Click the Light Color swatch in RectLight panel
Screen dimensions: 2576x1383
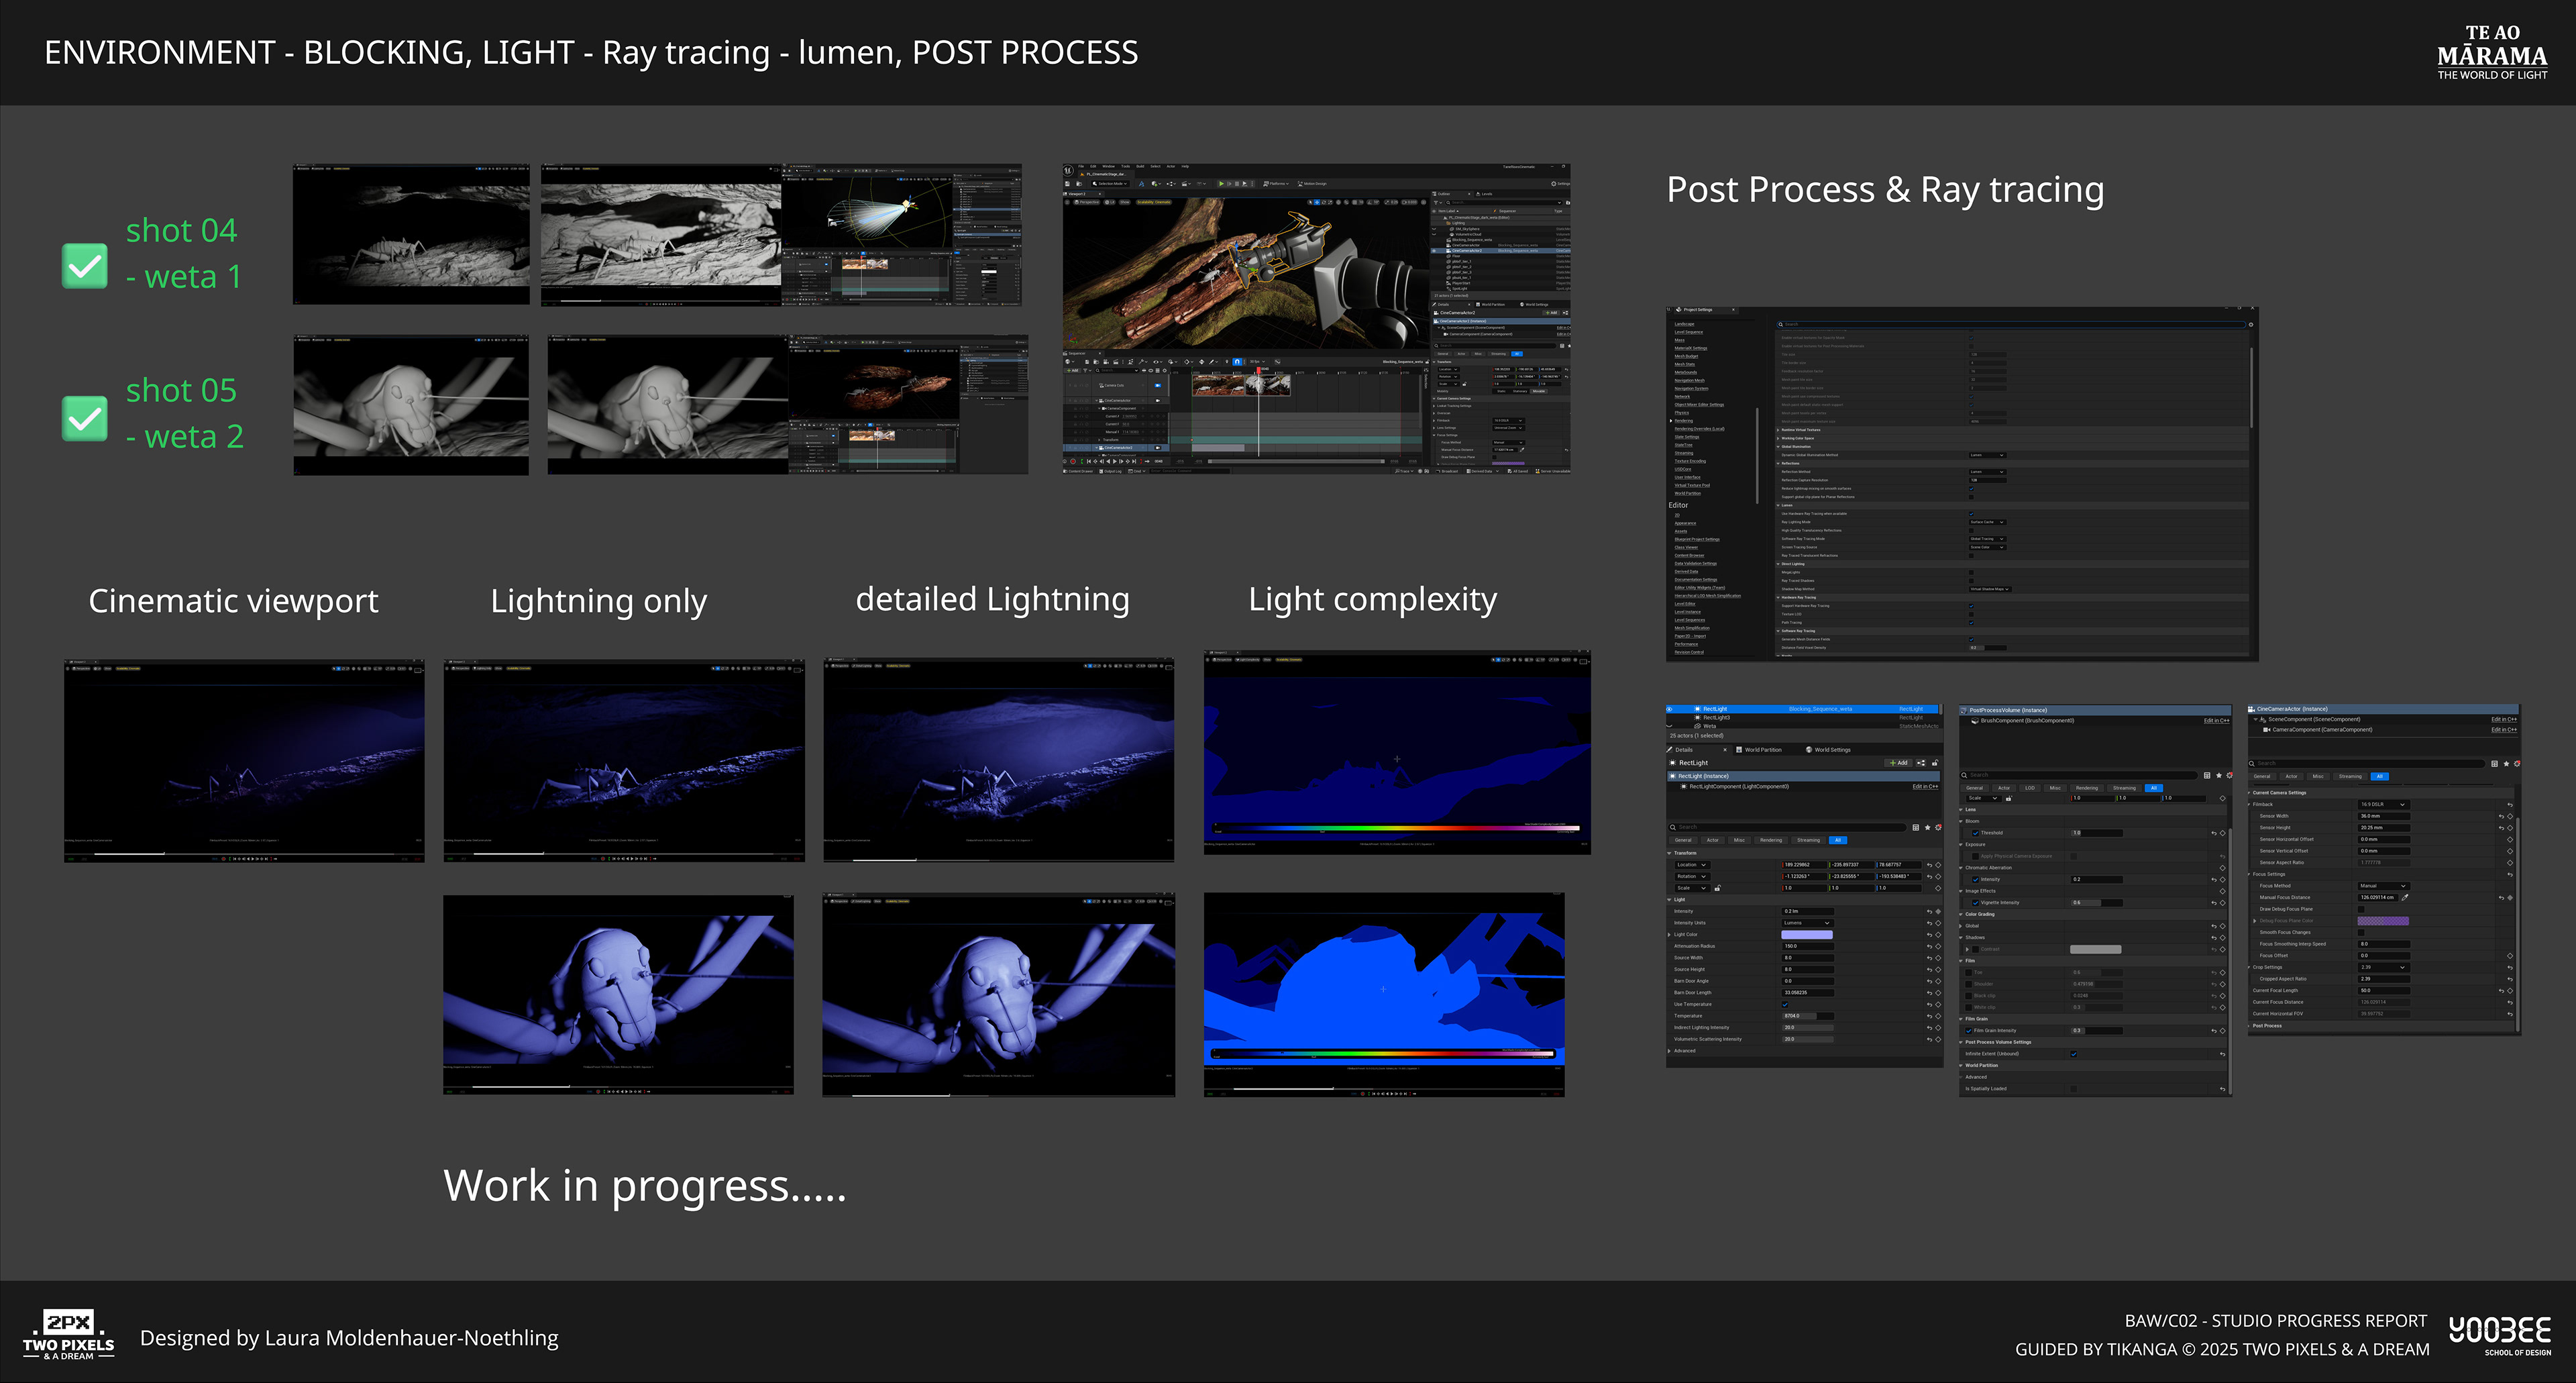(x=1806, y=934)
